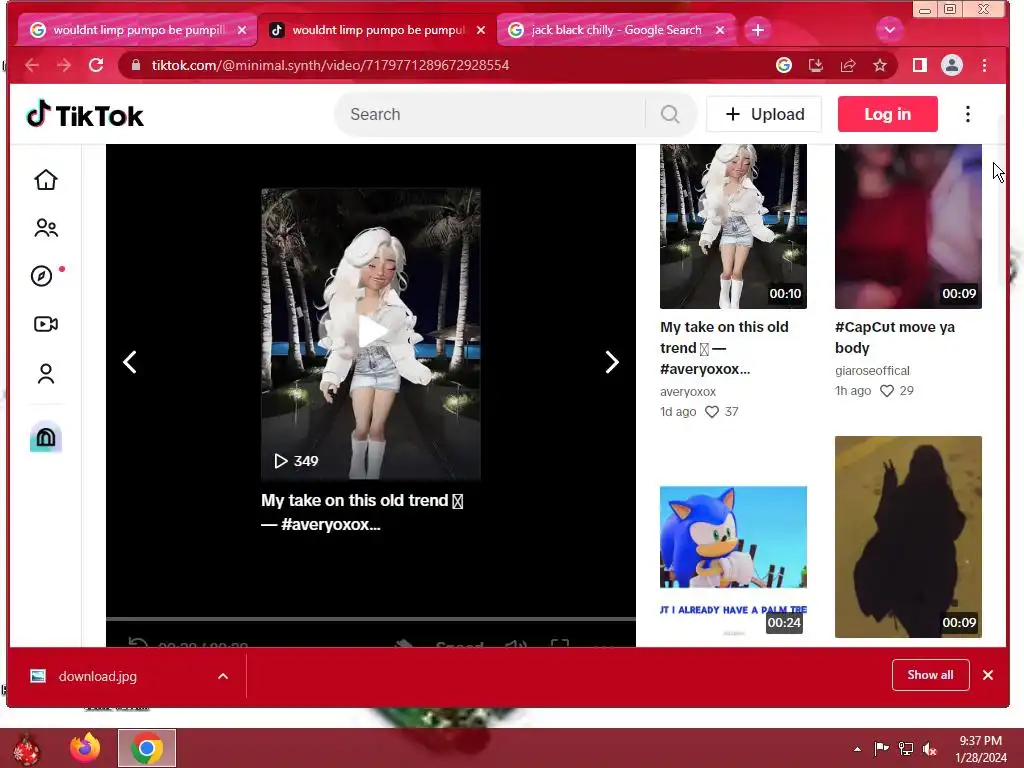Click the muted volume tray icon
The image size is (1024, 768).
tap(929, 748)
